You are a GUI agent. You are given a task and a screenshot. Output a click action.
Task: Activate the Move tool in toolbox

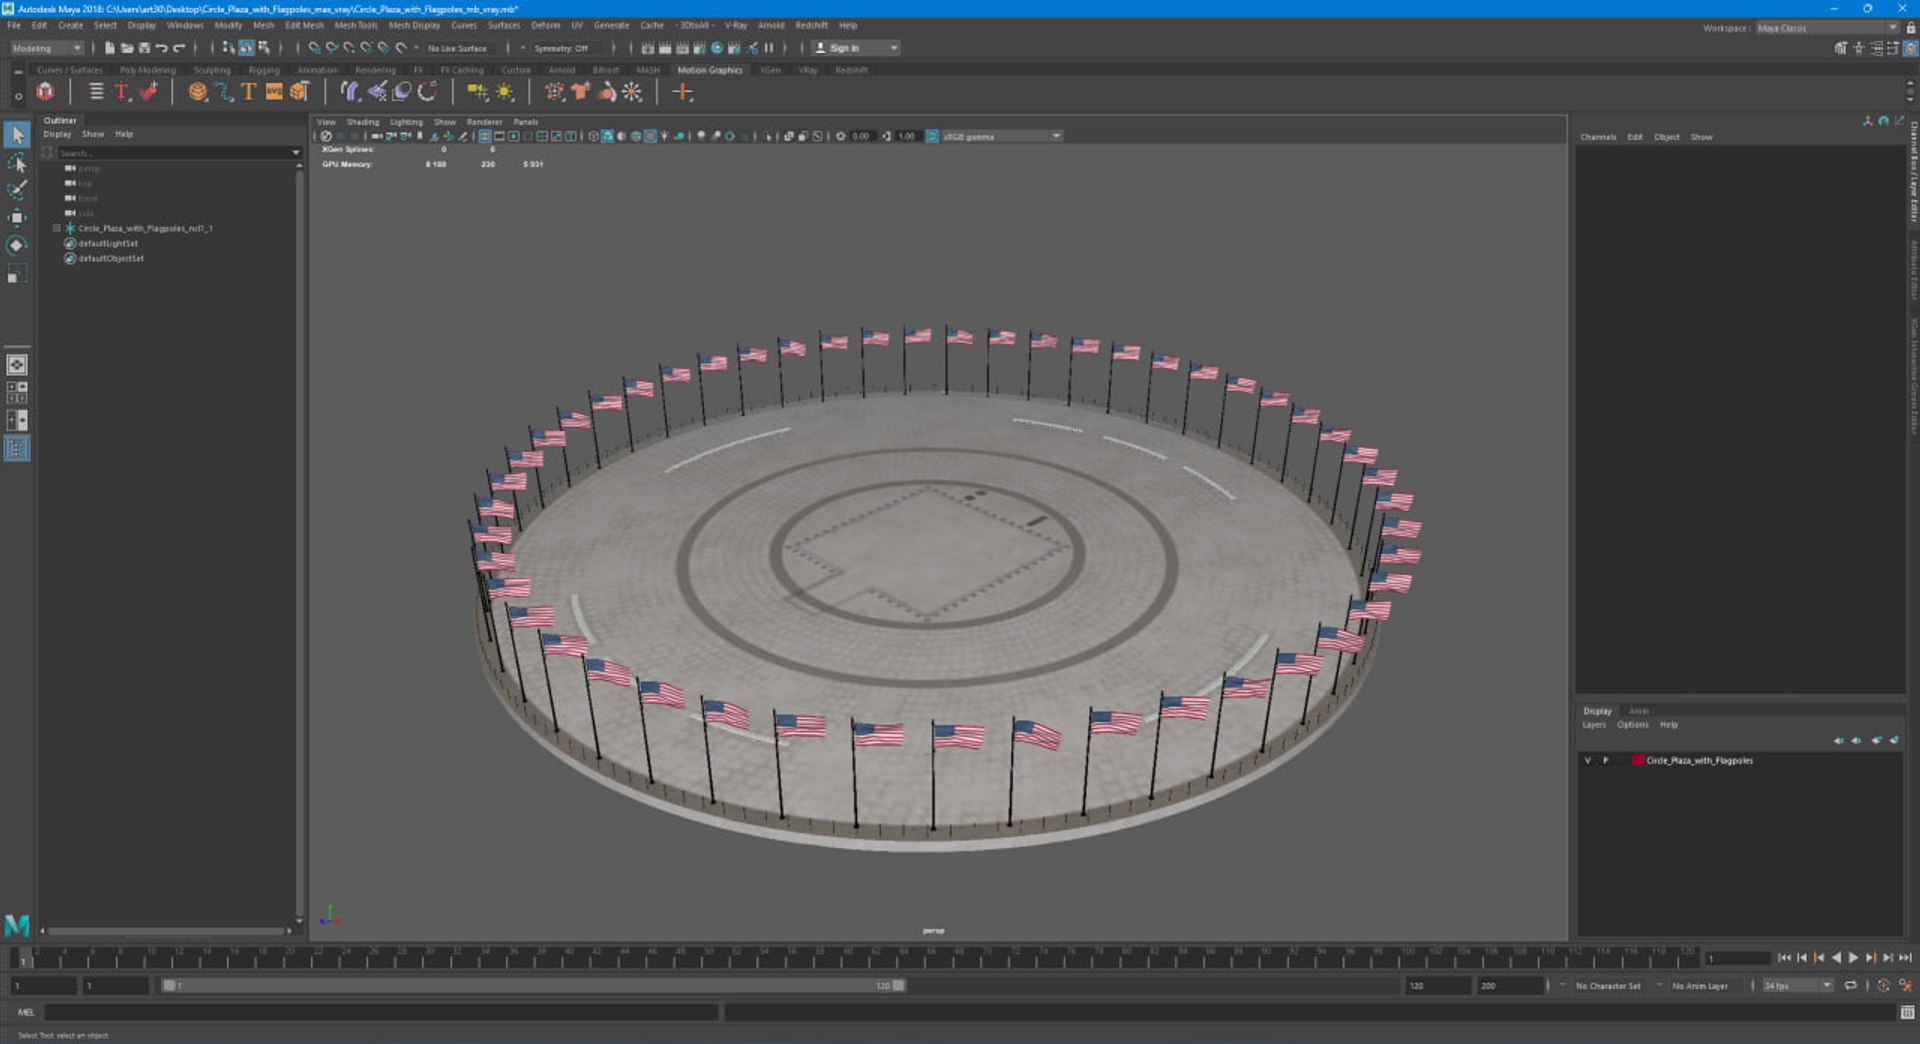point(17,217)
